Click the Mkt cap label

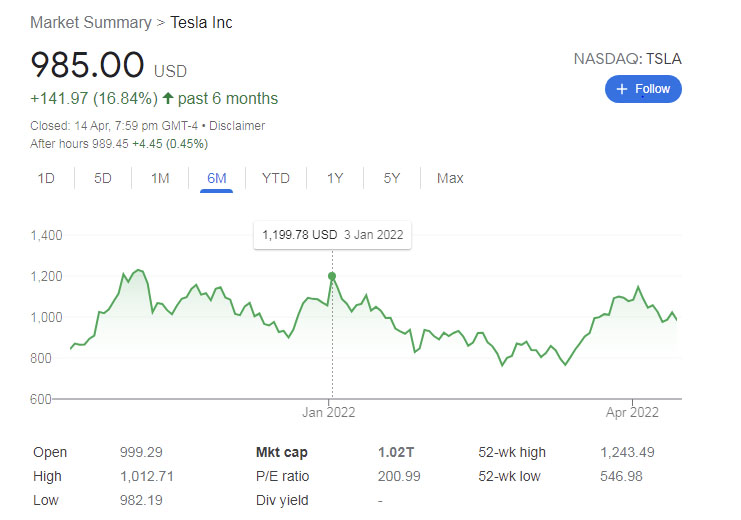(x=282, y=452)
